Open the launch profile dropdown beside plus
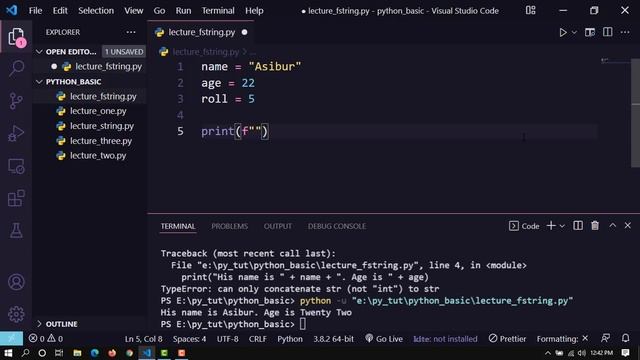640x360 pixels. click(562, 226)
